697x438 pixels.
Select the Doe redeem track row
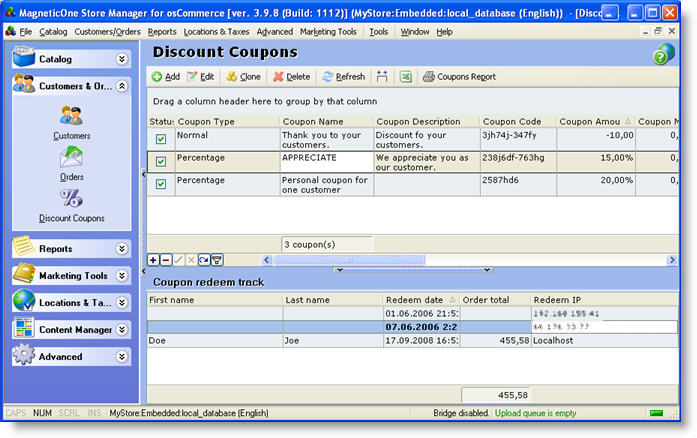[x=413, y=341]
